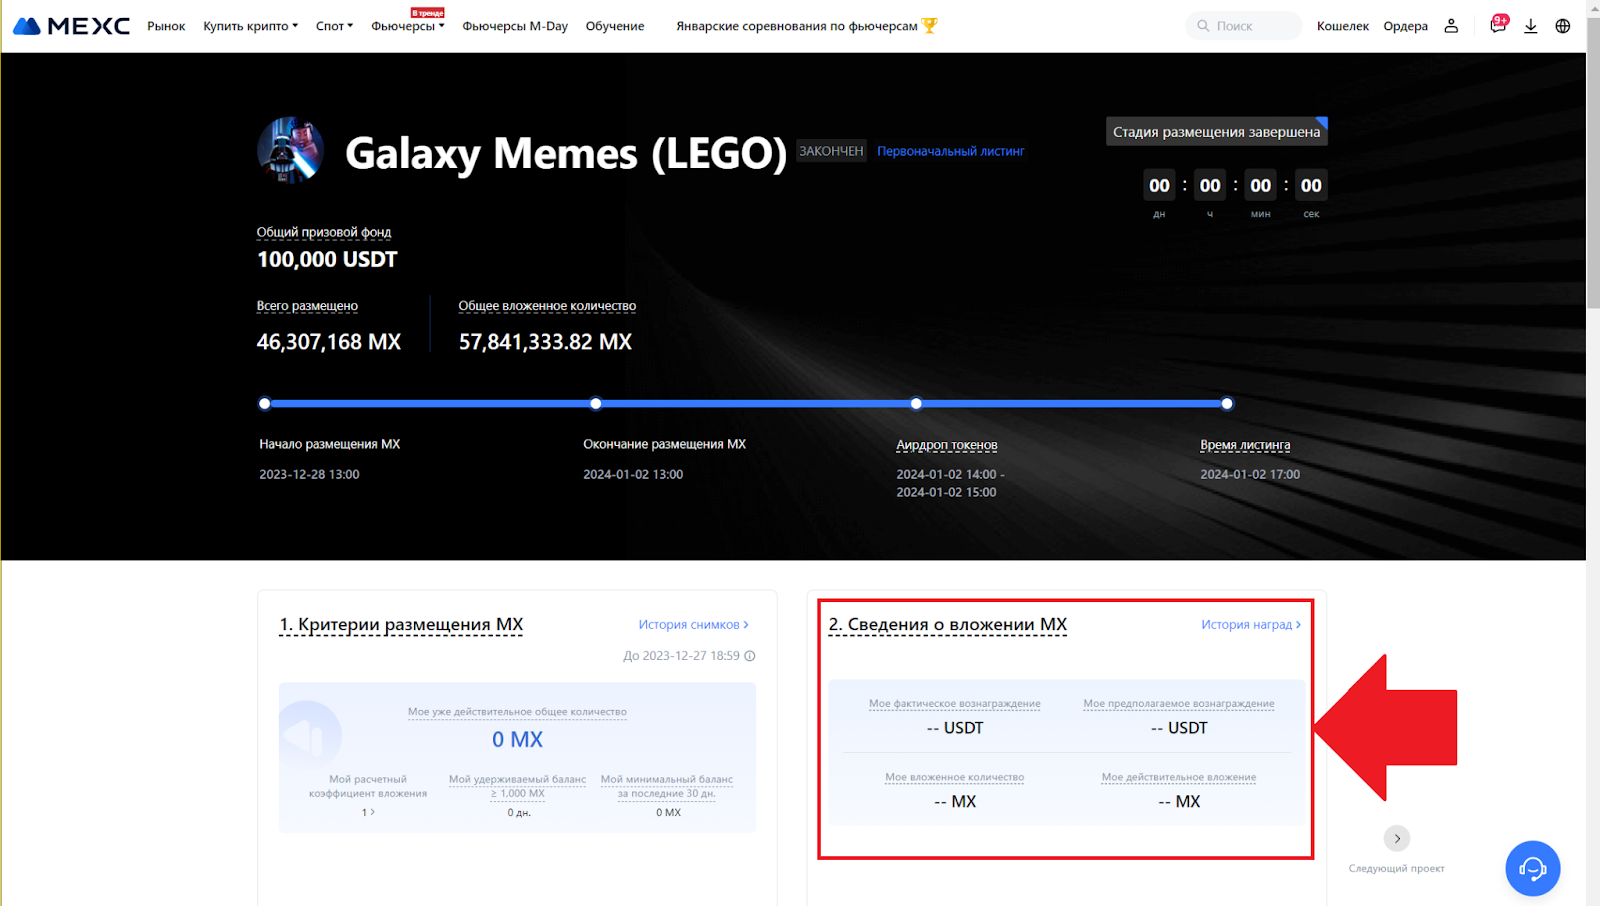Open the Обучение menu item
Image resolution: width=1600 pixels, height=906 pixels.
(615, 26)
